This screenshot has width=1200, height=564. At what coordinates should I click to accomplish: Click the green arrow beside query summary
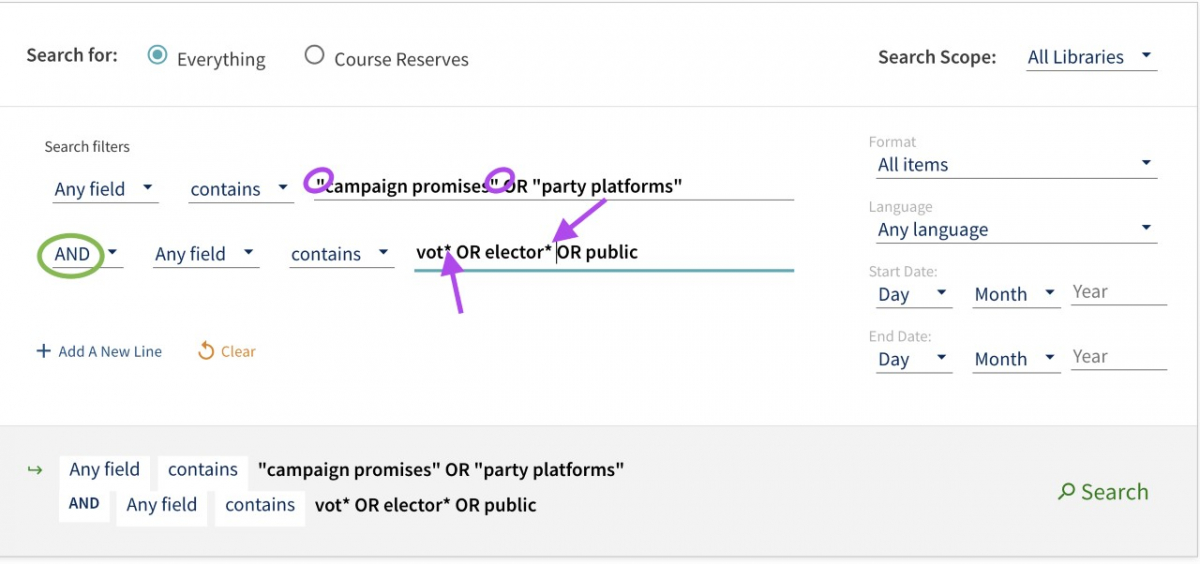point(35,470)
